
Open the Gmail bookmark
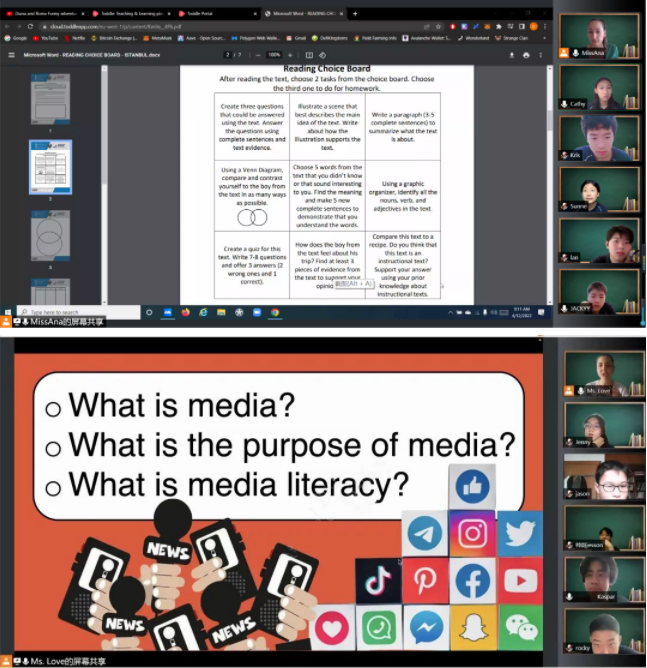296,38
